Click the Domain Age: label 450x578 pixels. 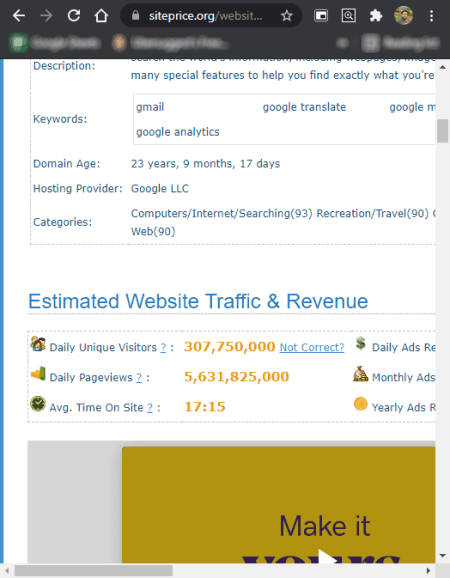coord(67,164)
